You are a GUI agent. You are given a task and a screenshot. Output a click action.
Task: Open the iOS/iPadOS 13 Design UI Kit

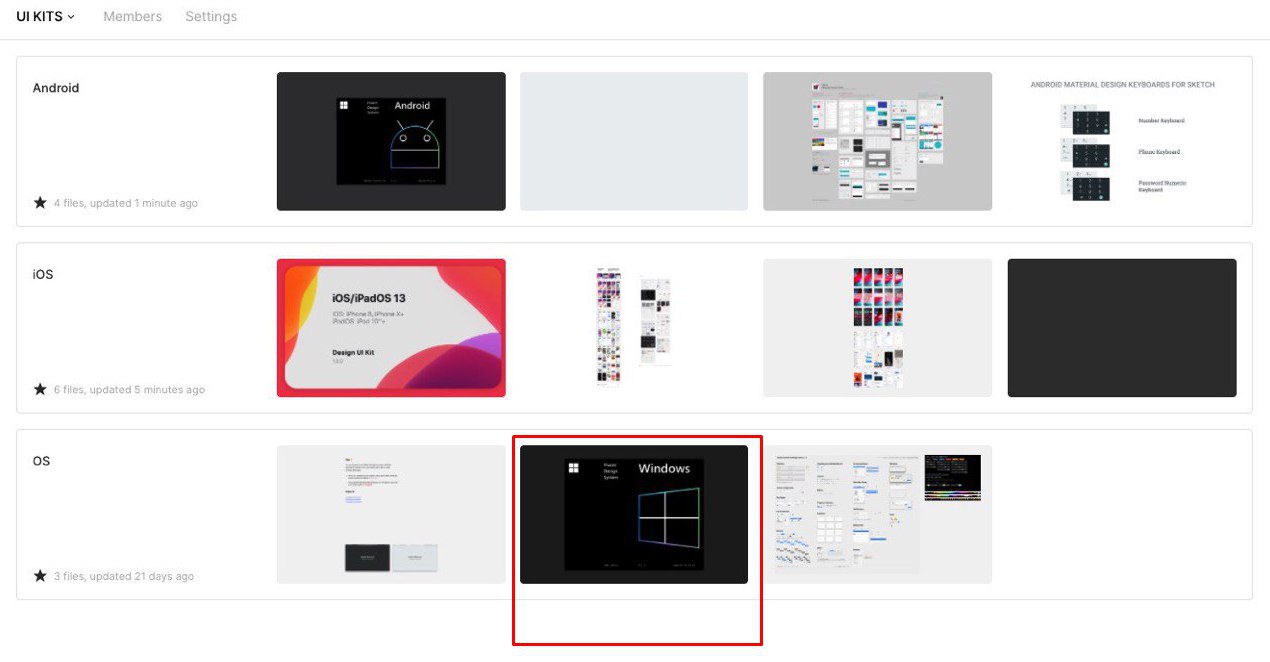pos(391,328)
